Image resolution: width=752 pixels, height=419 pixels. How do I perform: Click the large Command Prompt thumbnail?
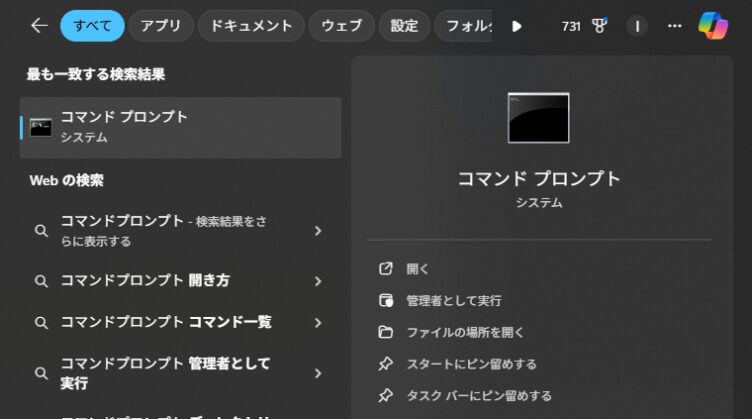(539, 118)
